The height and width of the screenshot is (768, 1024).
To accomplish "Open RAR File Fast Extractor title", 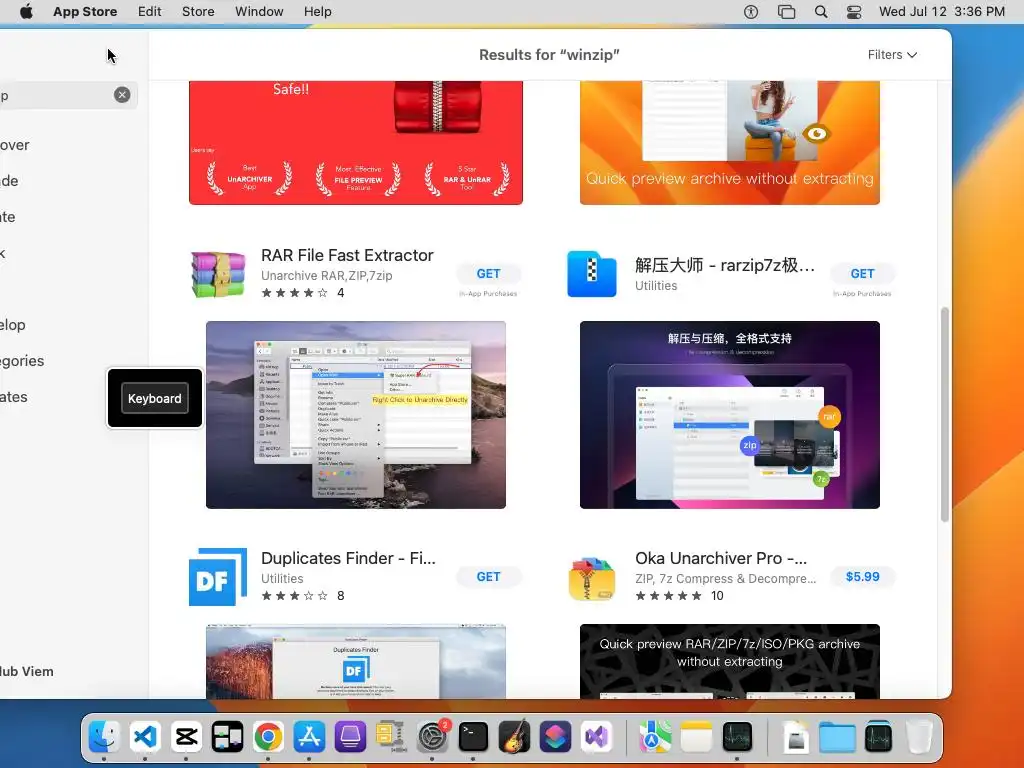I will click(347, 255).
